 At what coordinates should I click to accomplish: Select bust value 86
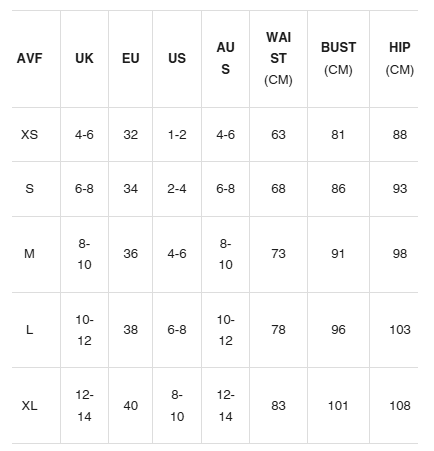(x=338, y=189)
